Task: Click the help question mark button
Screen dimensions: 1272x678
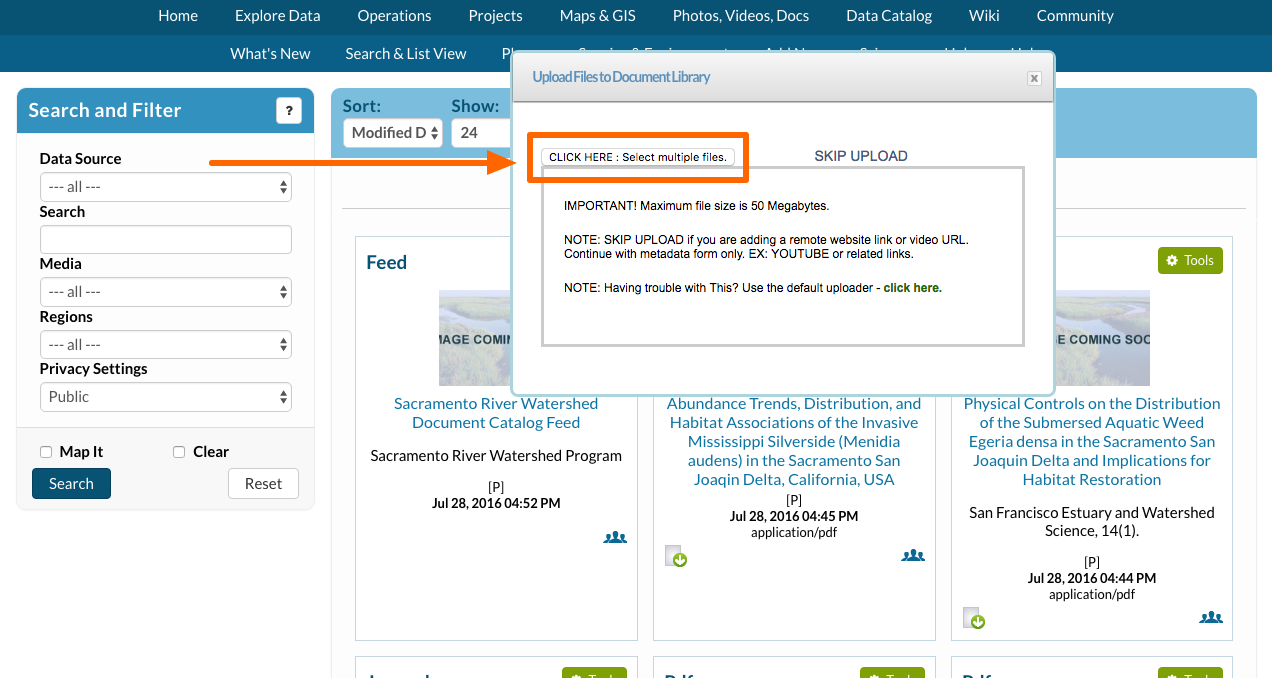Action: 288,111
